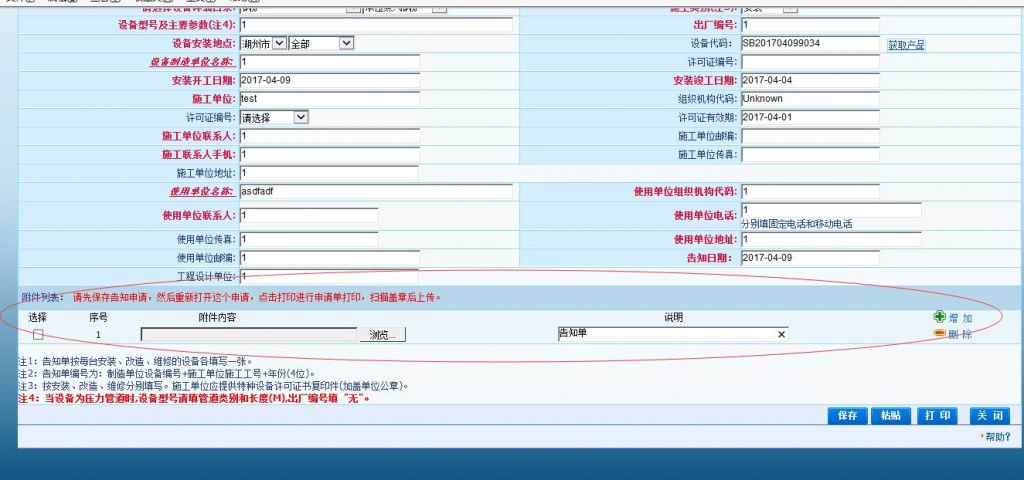Click the 获取产品 link
This screenshot has height=480, width=1024.
pos(906,45)
